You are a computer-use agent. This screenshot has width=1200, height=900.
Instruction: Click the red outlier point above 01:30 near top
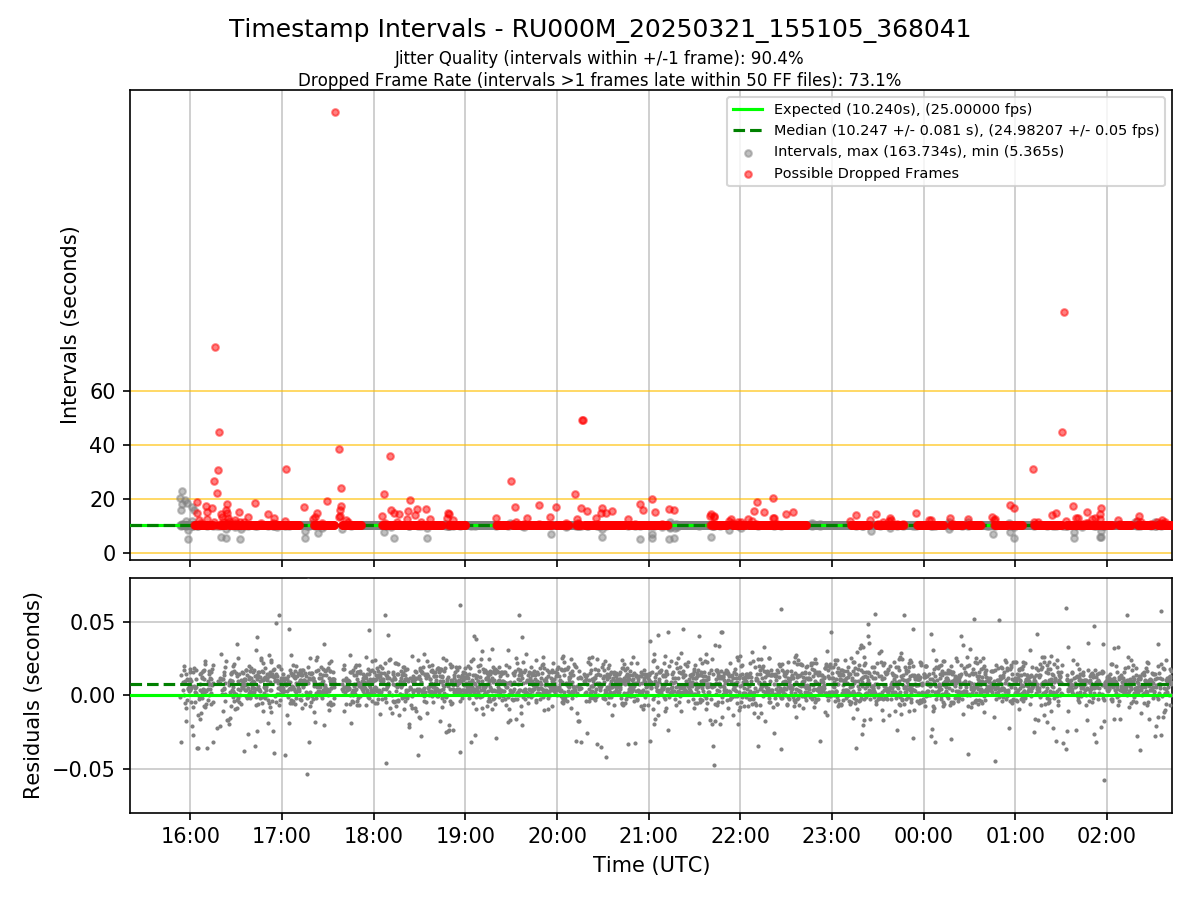pyautogui.click(x=1064, y=312)
